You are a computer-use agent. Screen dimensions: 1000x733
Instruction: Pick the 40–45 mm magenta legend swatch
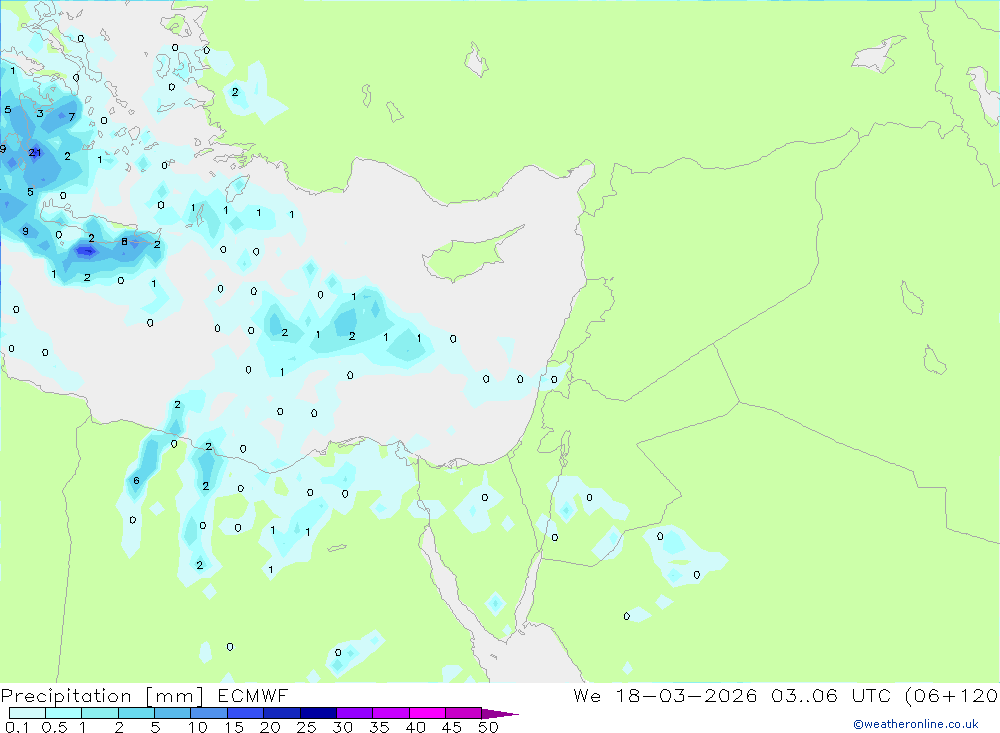(x=427, y=713)
